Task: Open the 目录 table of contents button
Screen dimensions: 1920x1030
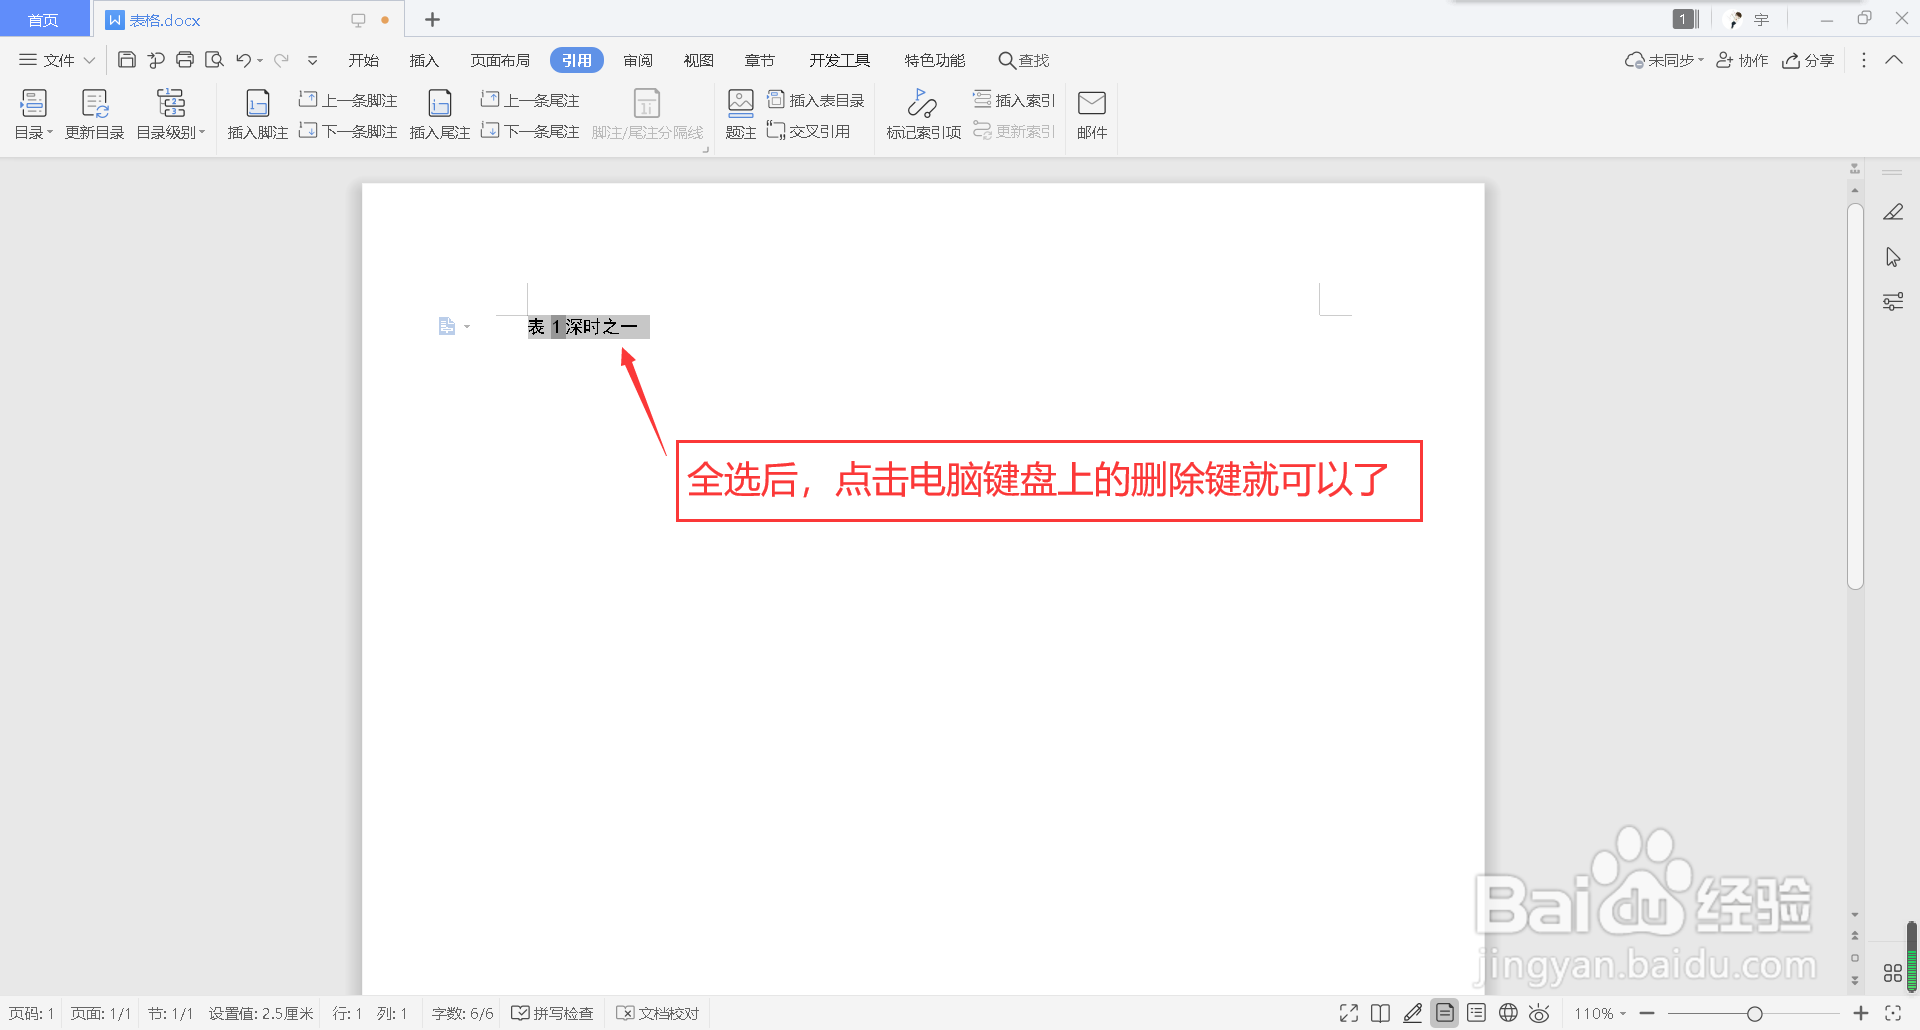Action: (x=33, y=114)
